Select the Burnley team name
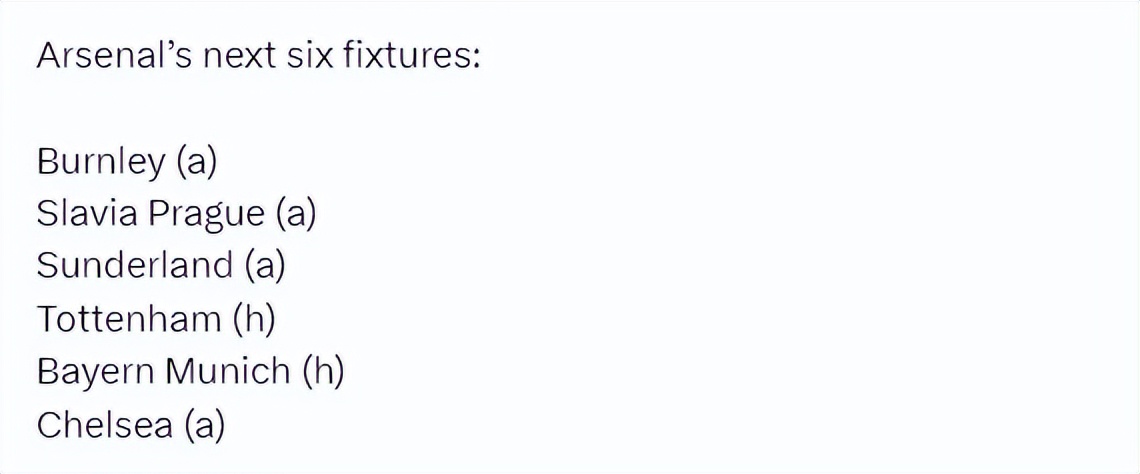1140x474 pixels. pyautogui.click(x=101, y=162)
